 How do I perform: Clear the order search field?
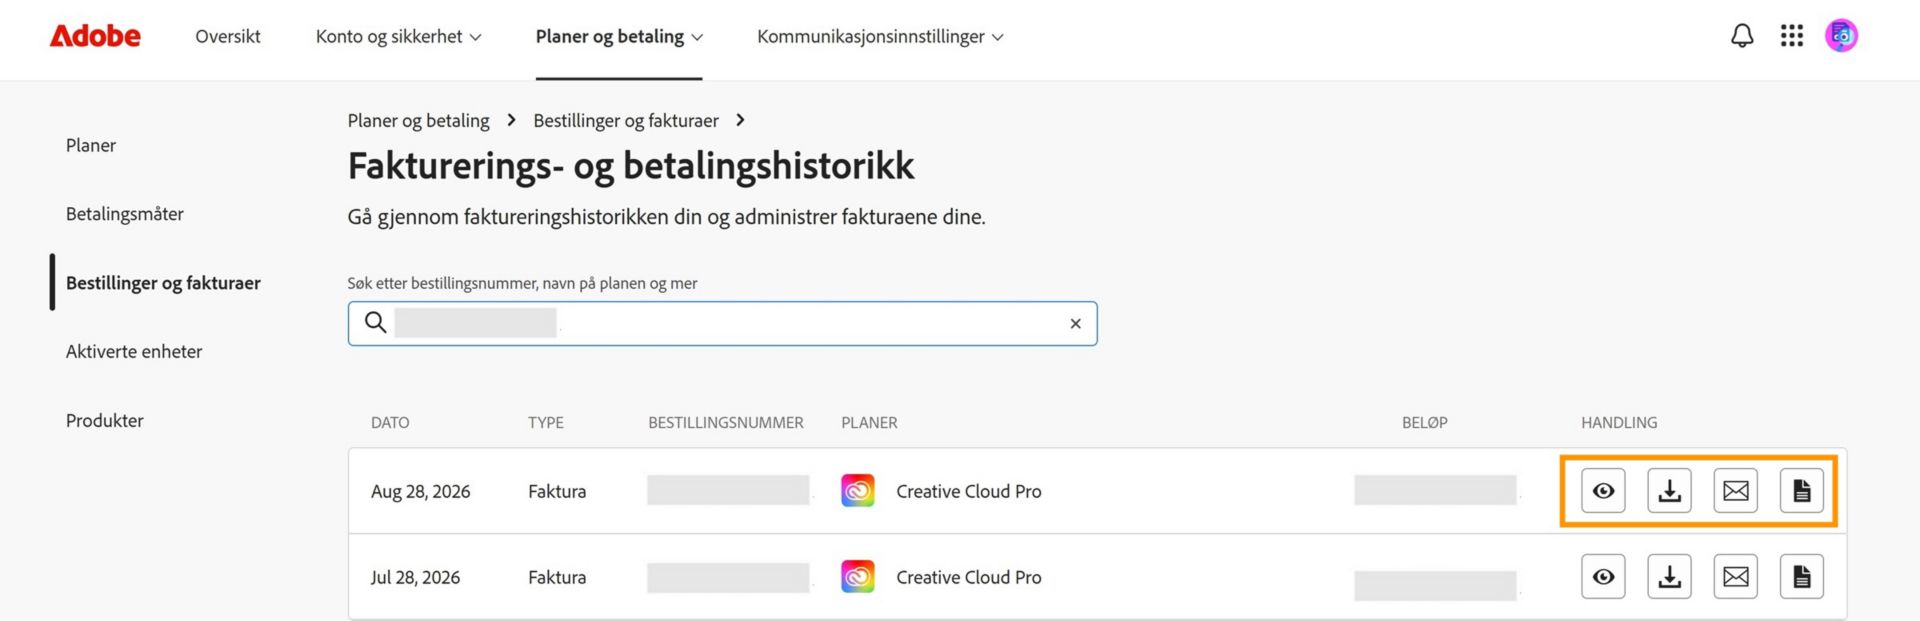(x=1075, y=323)
